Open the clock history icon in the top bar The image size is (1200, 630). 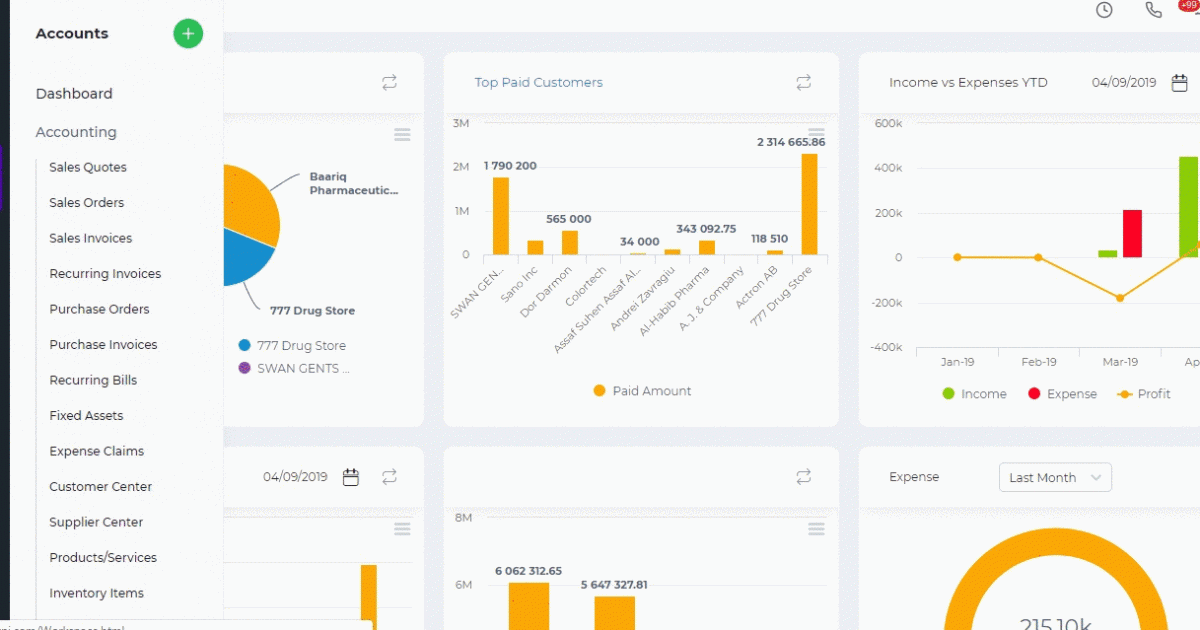point(1104,10)
